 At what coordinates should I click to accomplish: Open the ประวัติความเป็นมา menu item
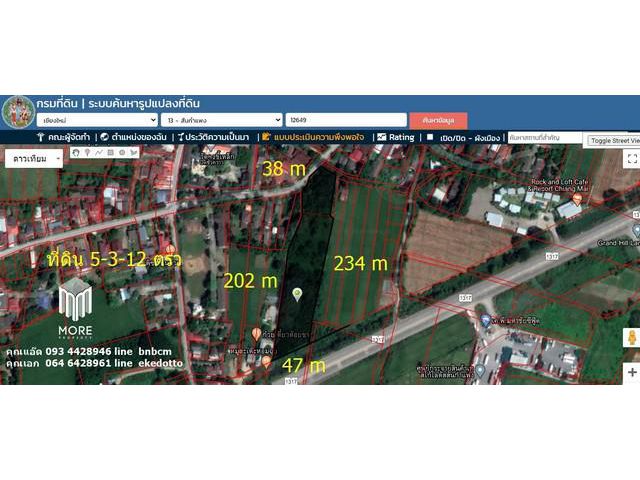click(x=212, y=137)
